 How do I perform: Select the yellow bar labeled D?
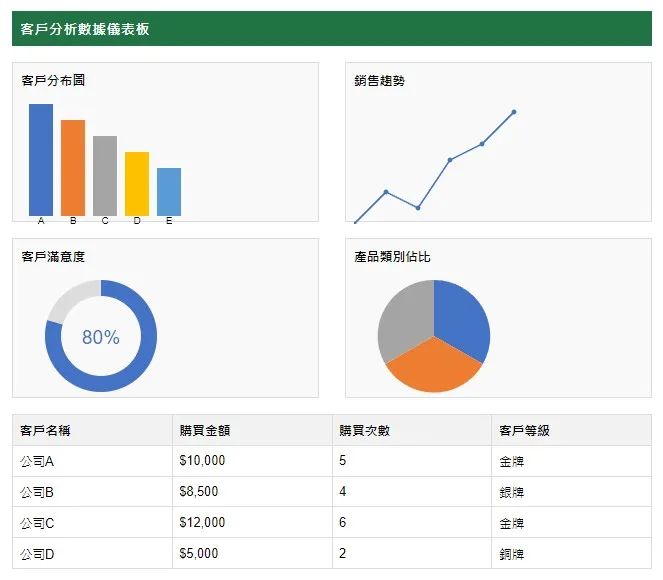pos(137,184)
